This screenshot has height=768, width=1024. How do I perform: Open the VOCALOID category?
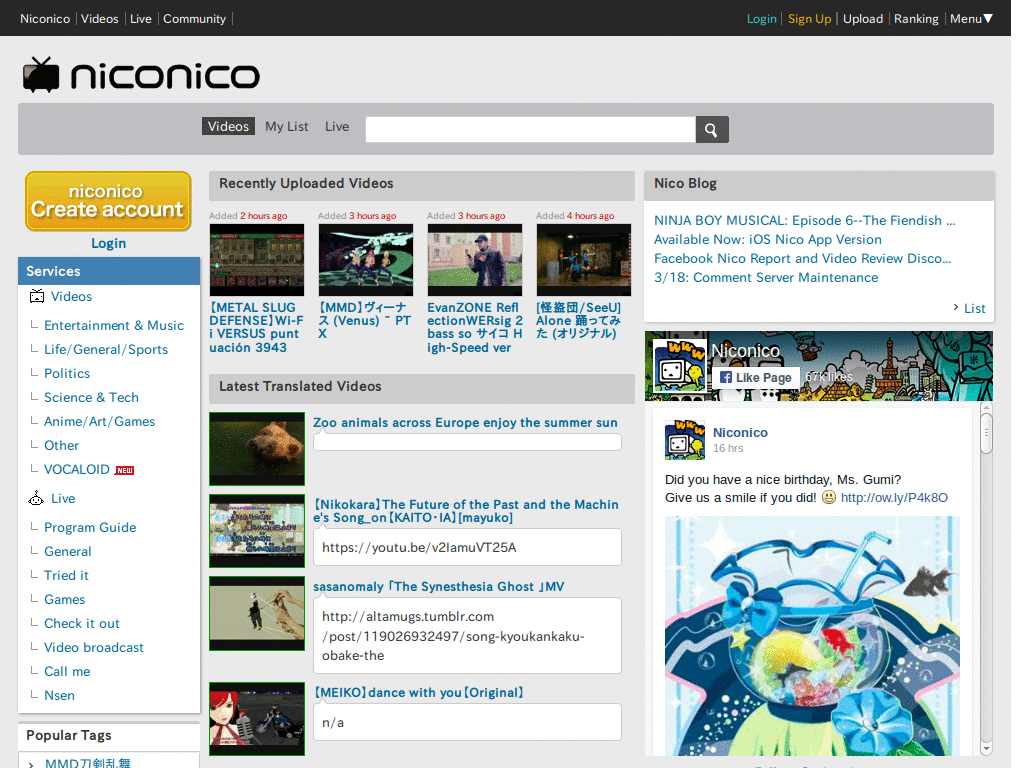pos(76,470)
